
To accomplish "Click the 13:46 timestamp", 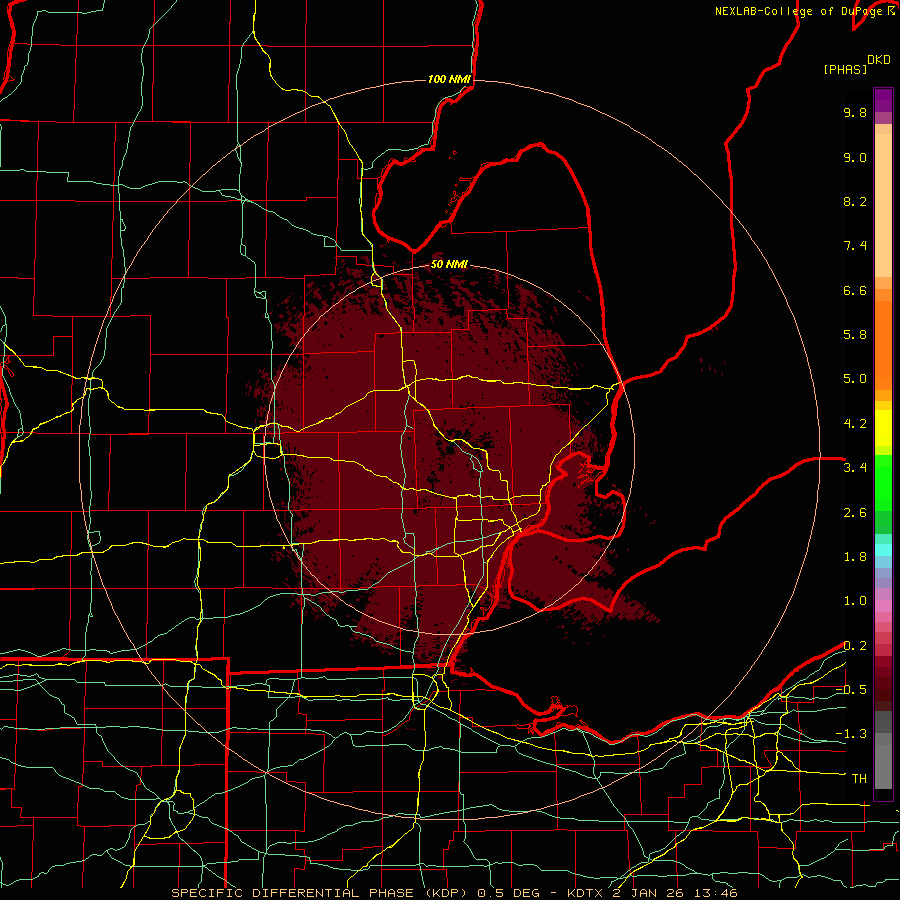I will tap(714, 893).
